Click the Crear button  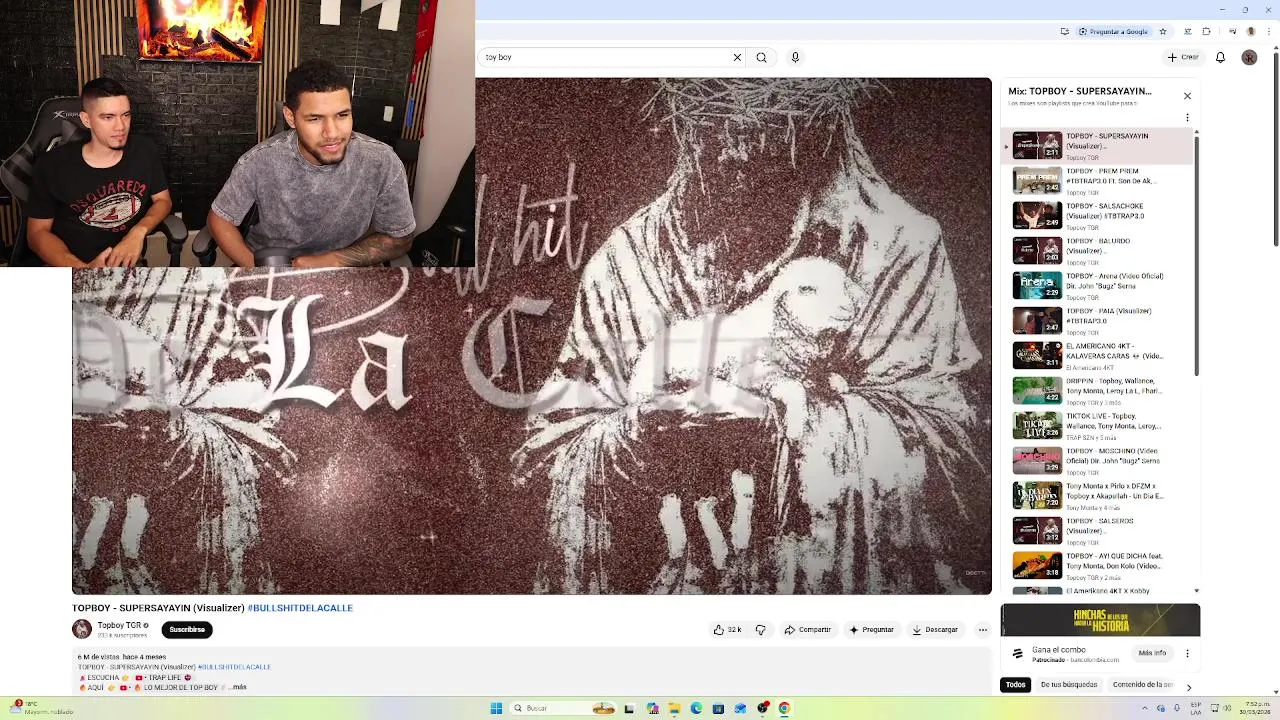tap(1183, 57)
